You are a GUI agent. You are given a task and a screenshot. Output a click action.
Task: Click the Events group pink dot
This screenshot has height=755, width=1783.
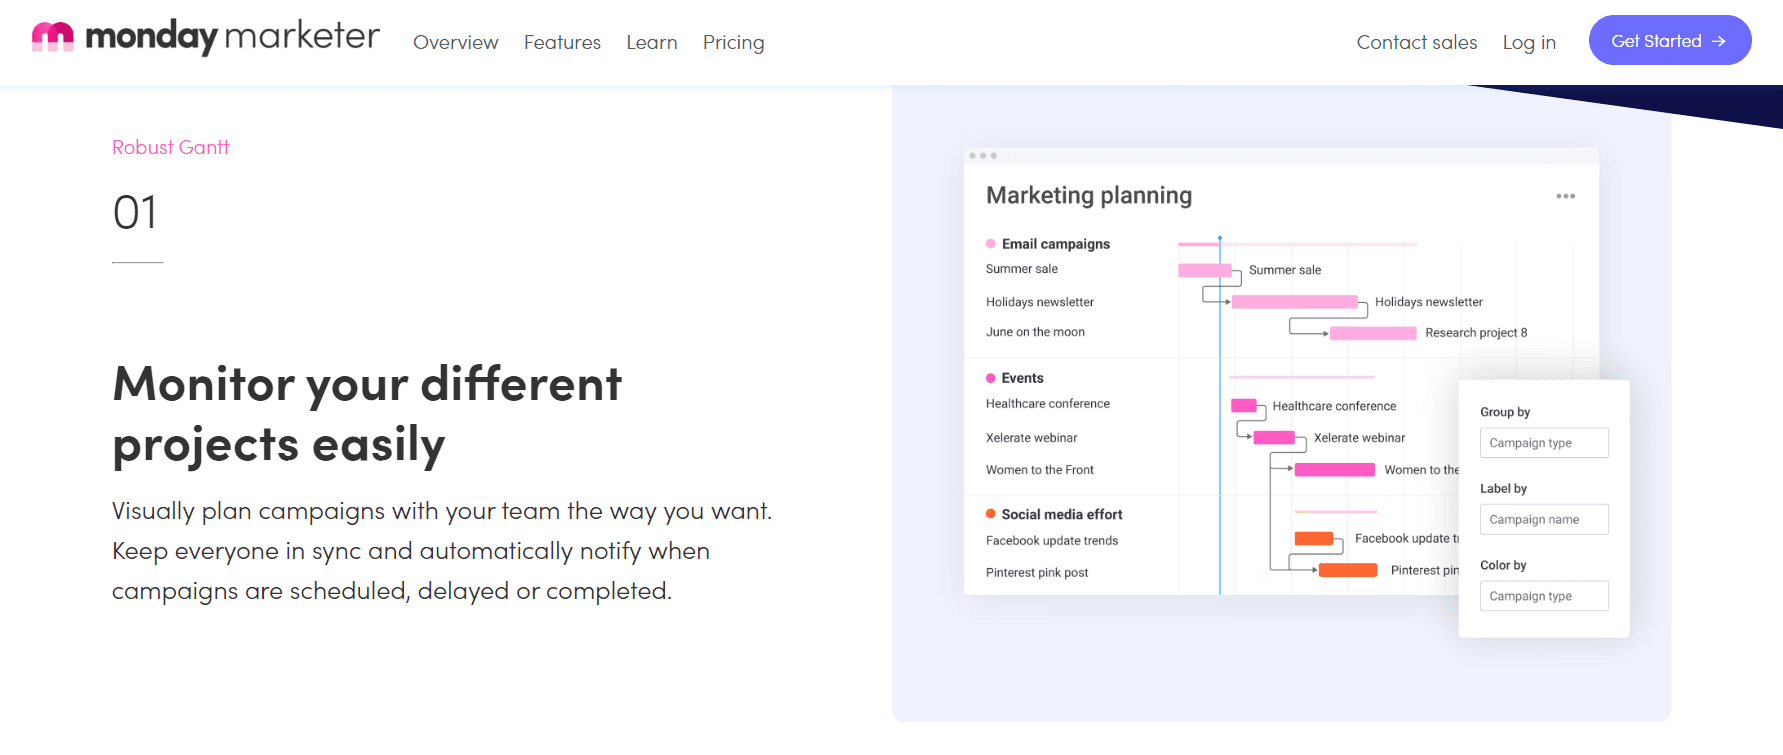(x=991, y=378)
